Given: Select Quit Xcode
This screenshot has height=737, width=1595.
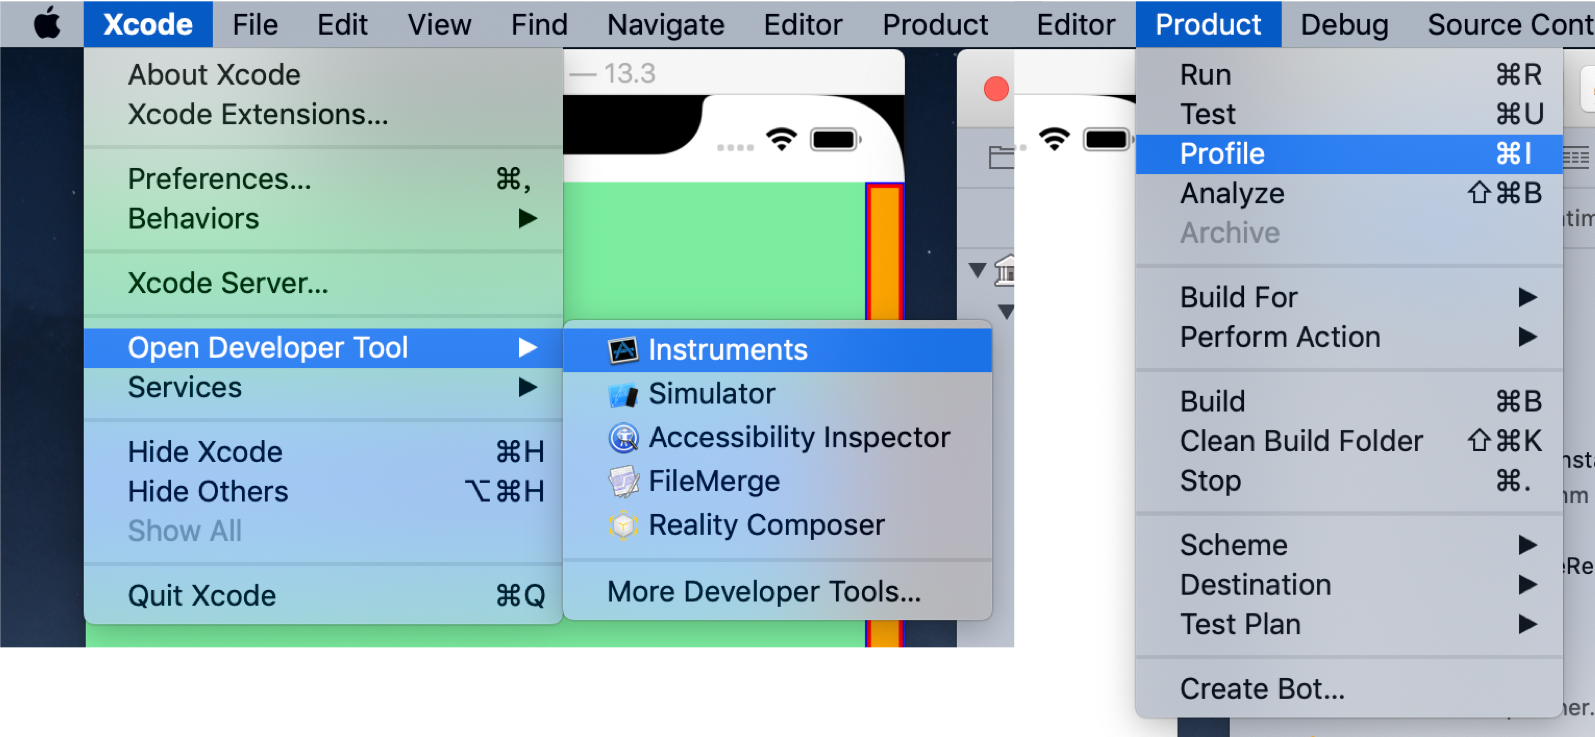Looking at the screenshot, I should 202,596.
